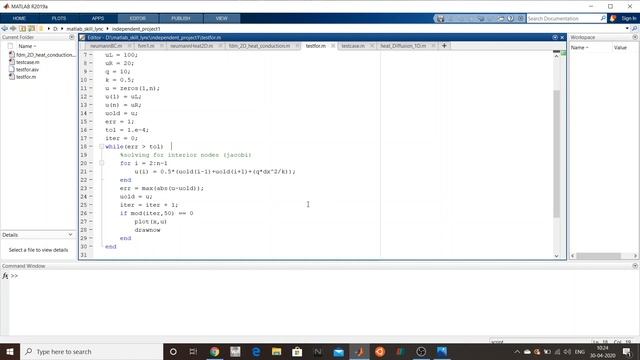Go forward in folder history
Viewport: 640px width, 360px height.
coord(13,29)
